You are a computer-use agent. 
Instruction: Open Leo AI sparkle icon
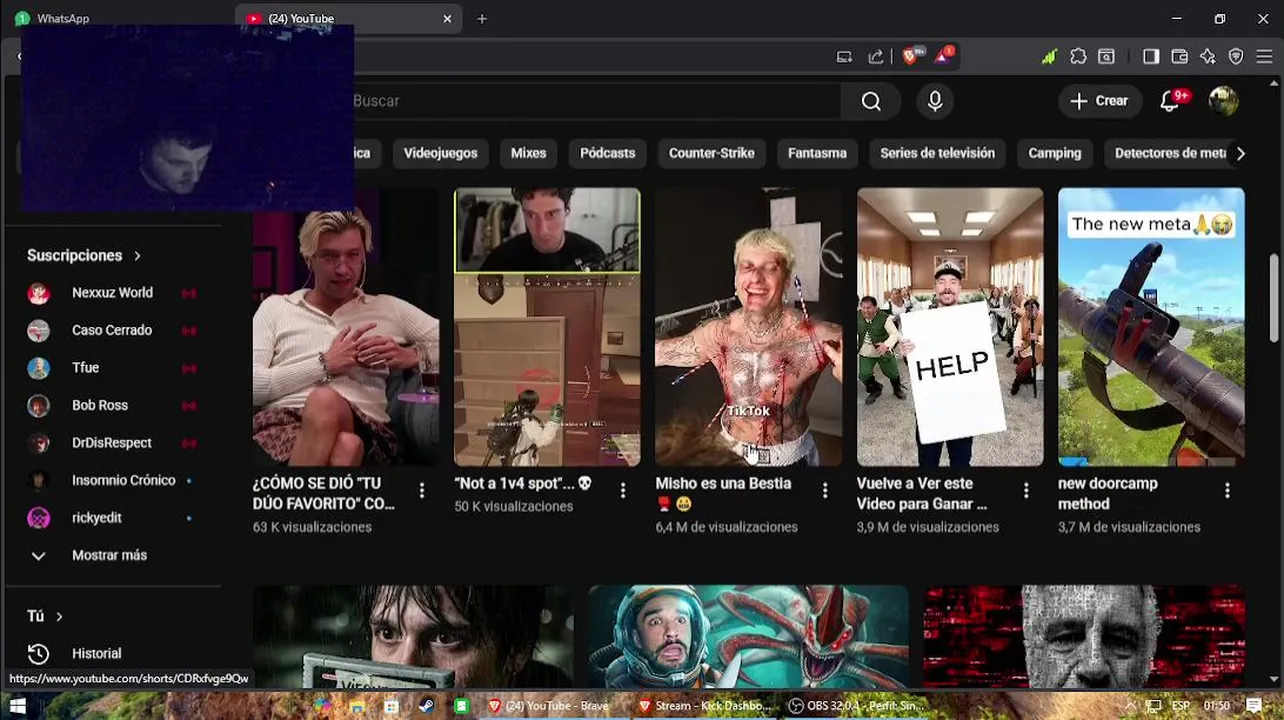tap(1208, 57)
